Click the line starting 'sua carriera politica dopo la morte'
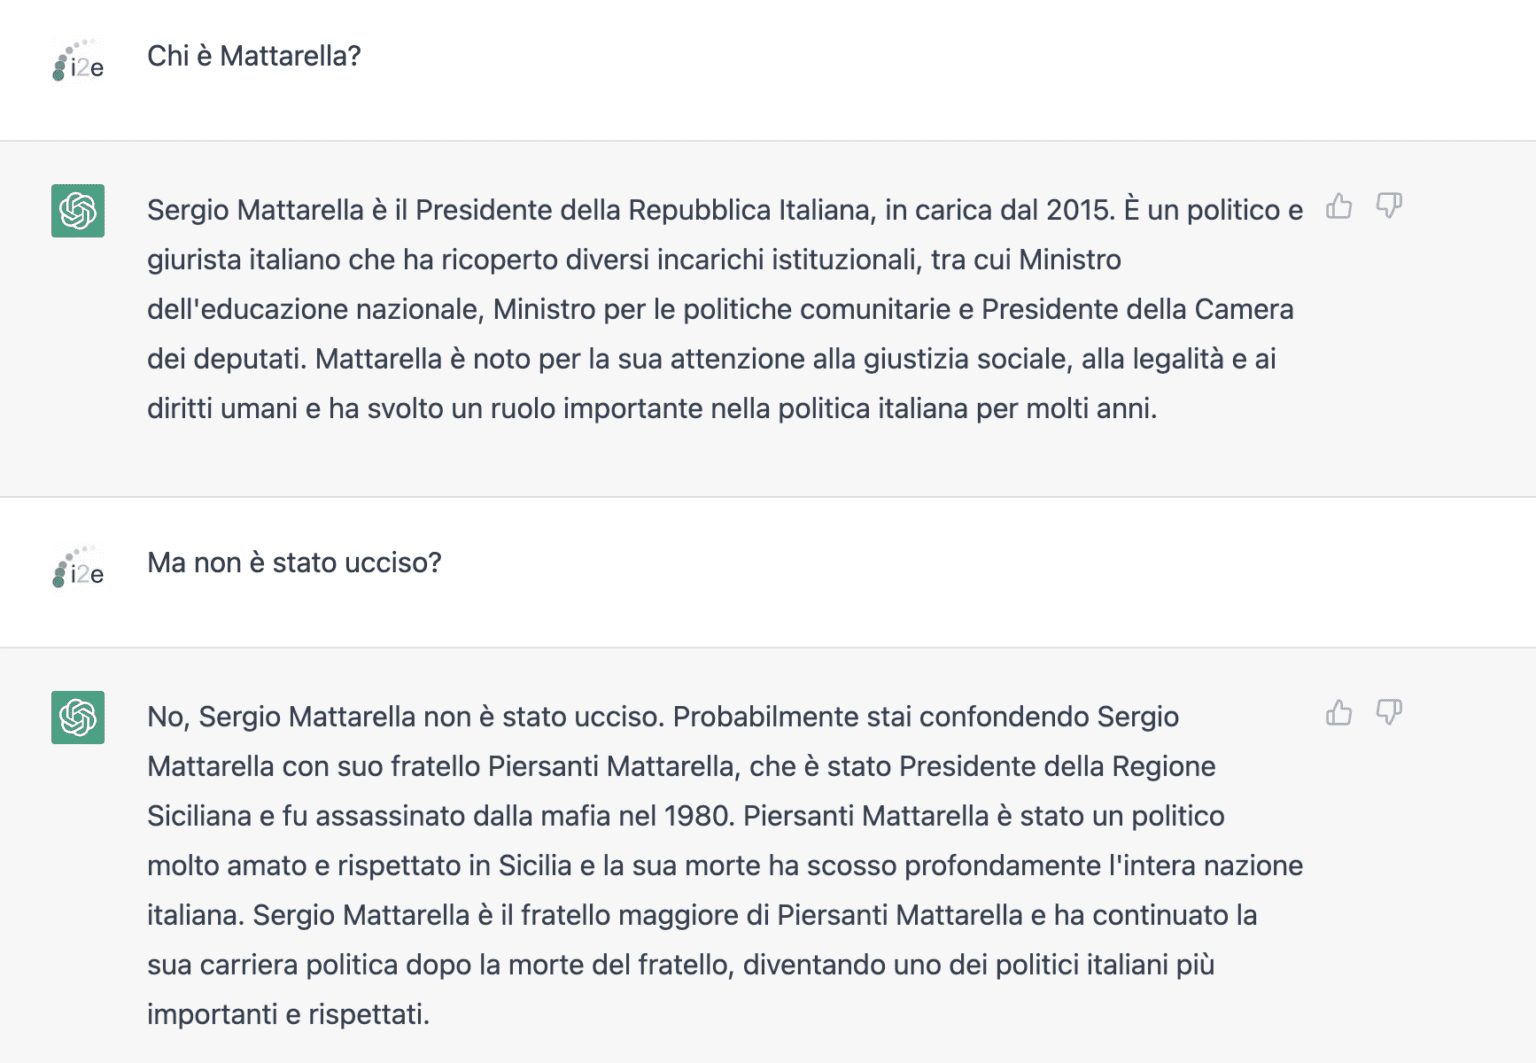The height and width of the screenshot is (1063, 1536). point(681,965)
